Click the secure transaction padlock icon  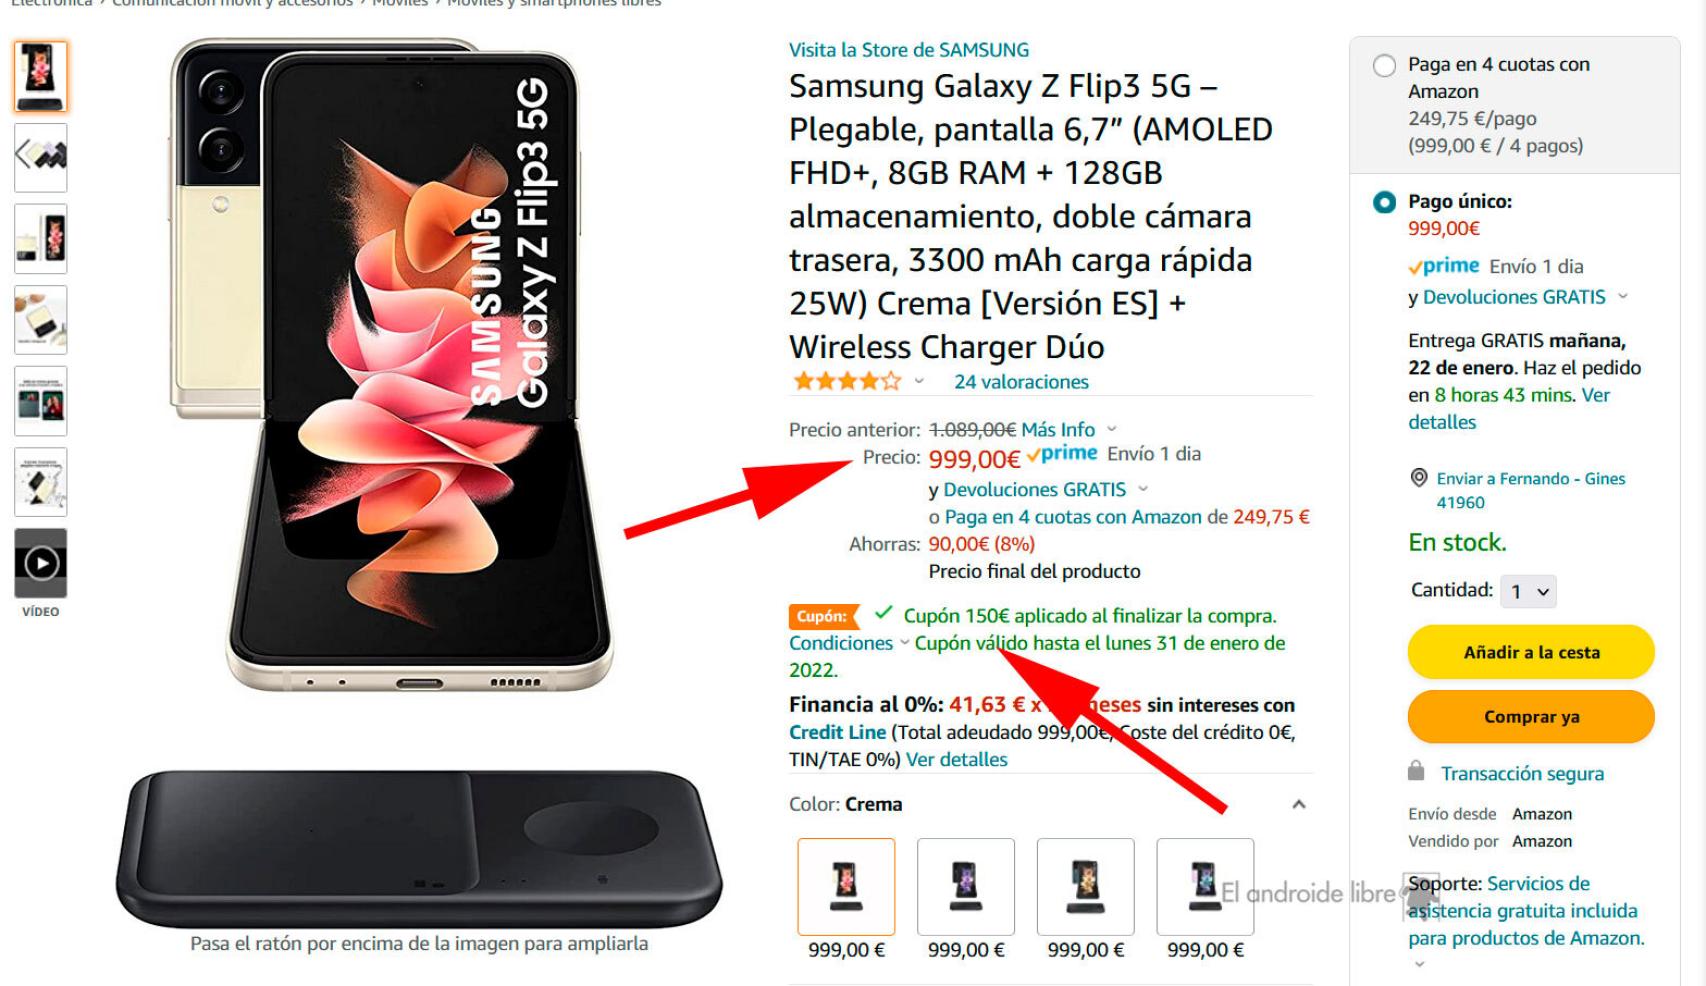click(1416, 771)
